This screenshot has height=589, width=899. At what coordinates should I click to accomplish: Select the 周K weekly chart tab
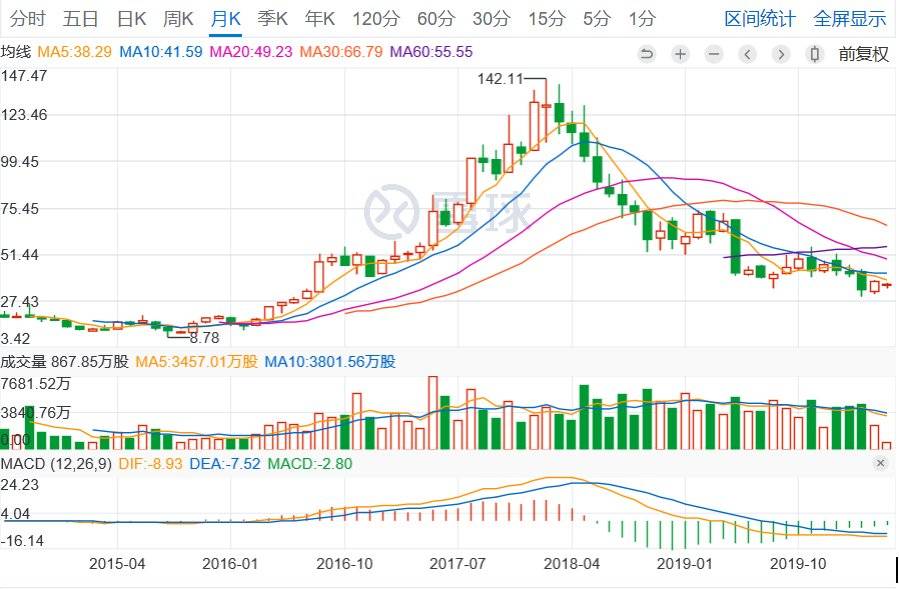(x=178, y=18)
